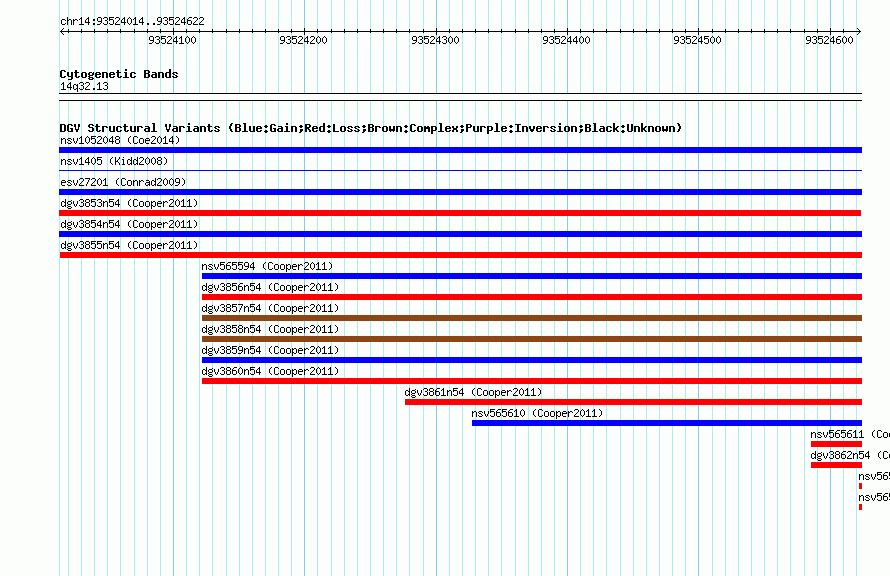
Task: Click the red loss bar for dgv3855n54
Action: click(460, 255)
